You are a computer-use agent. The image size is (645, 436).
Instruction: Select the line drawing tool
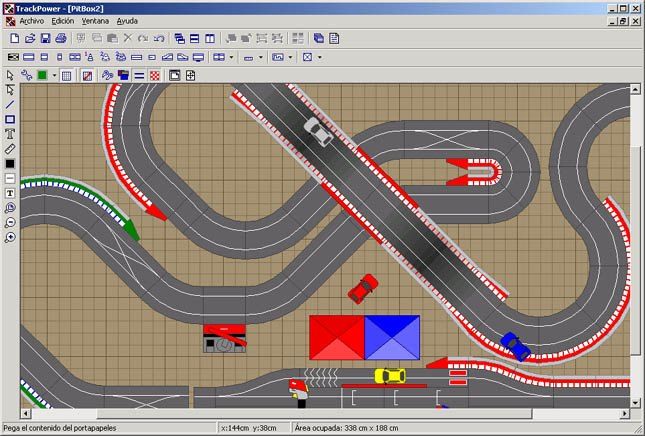click(x=10, y=104)
